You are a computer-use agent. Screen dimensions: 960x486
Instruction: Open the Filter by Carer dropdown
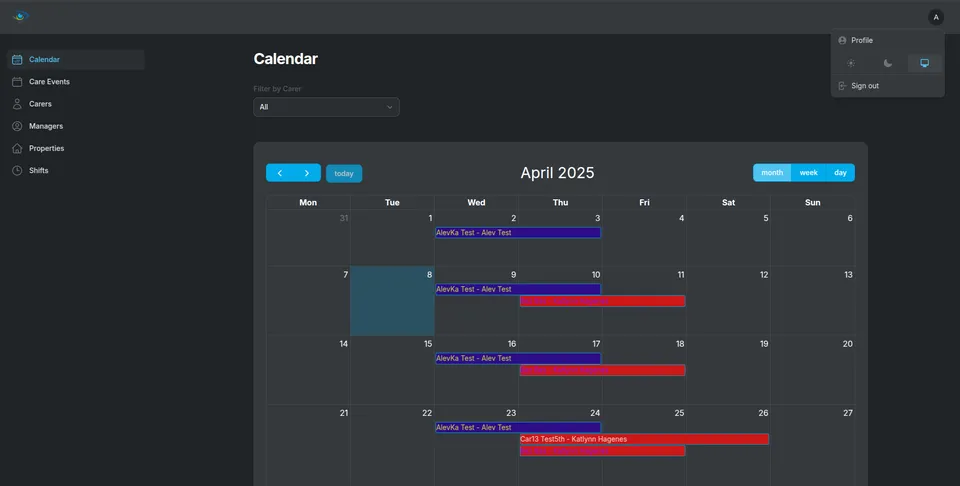tap(326, 107)
